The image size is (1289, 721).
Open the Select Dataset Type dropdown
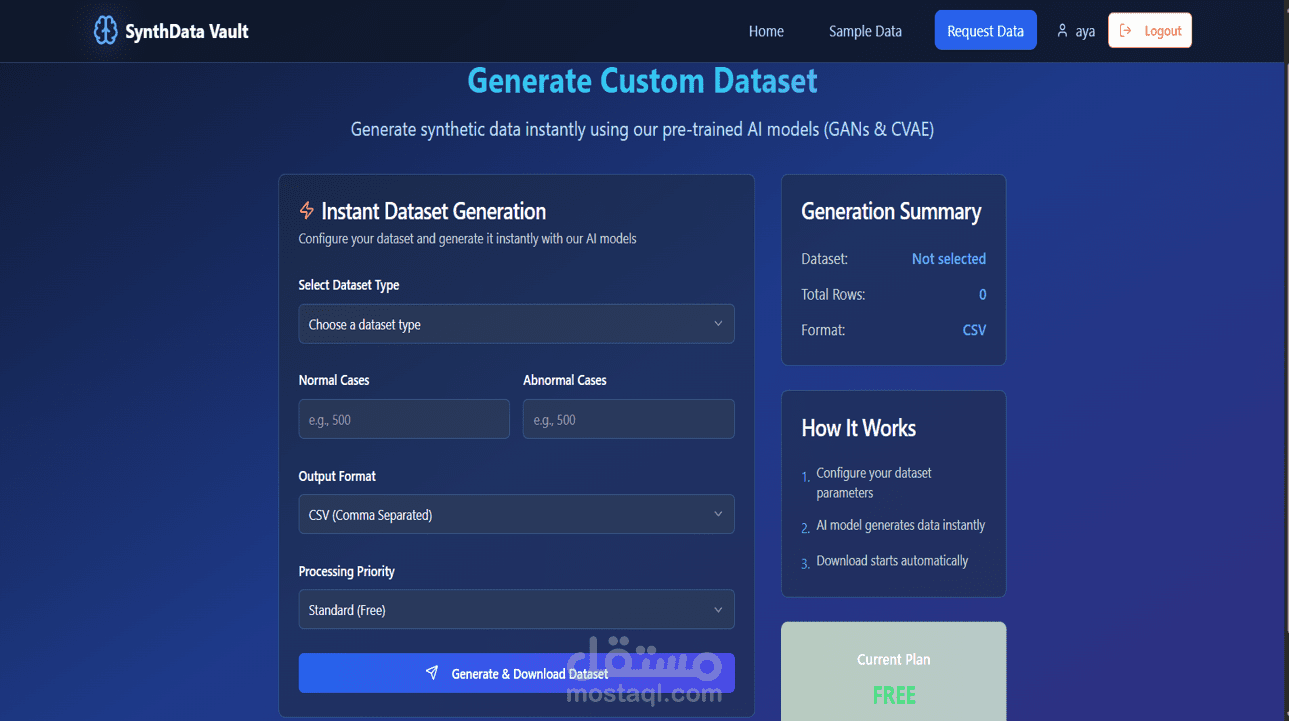[516, 324]
